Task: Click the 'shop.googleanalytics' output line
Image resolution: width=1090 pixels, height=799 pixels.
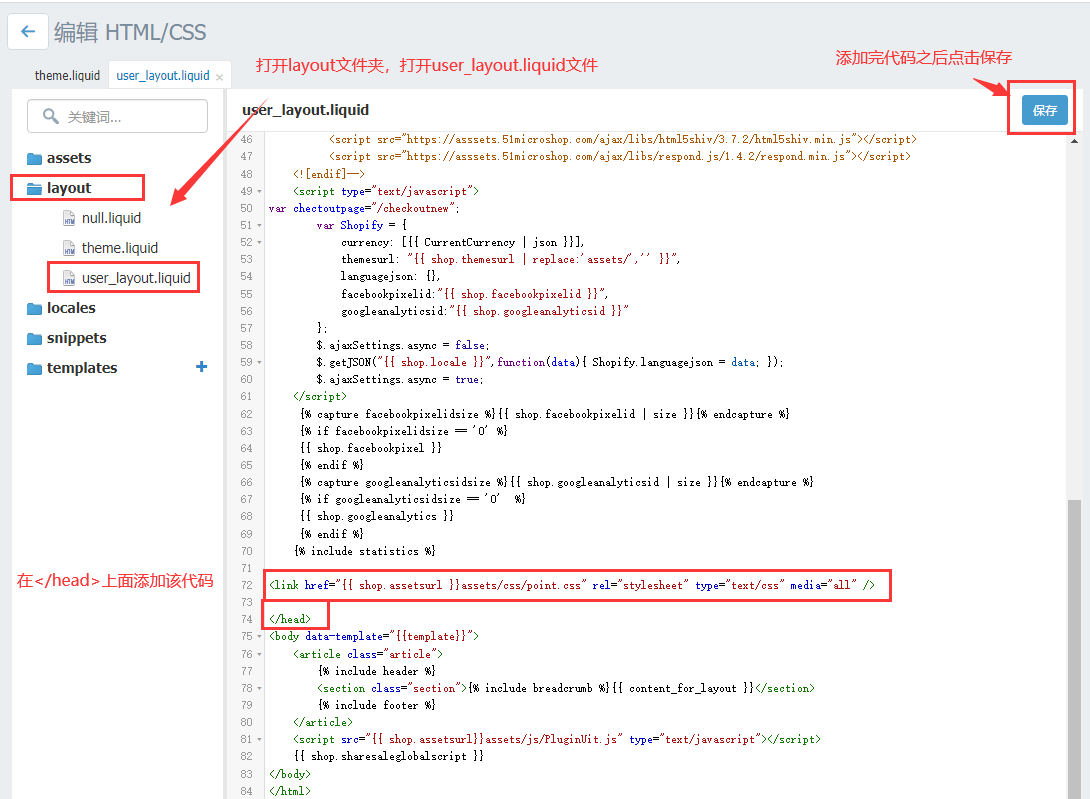Action: click(377, 517)
